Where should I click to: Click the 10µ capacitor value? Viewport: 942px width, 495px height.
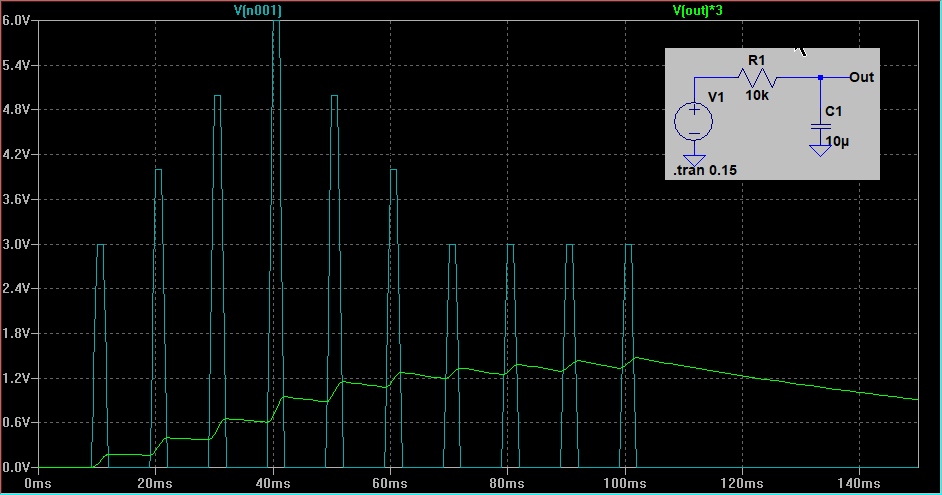click(837, 141)
